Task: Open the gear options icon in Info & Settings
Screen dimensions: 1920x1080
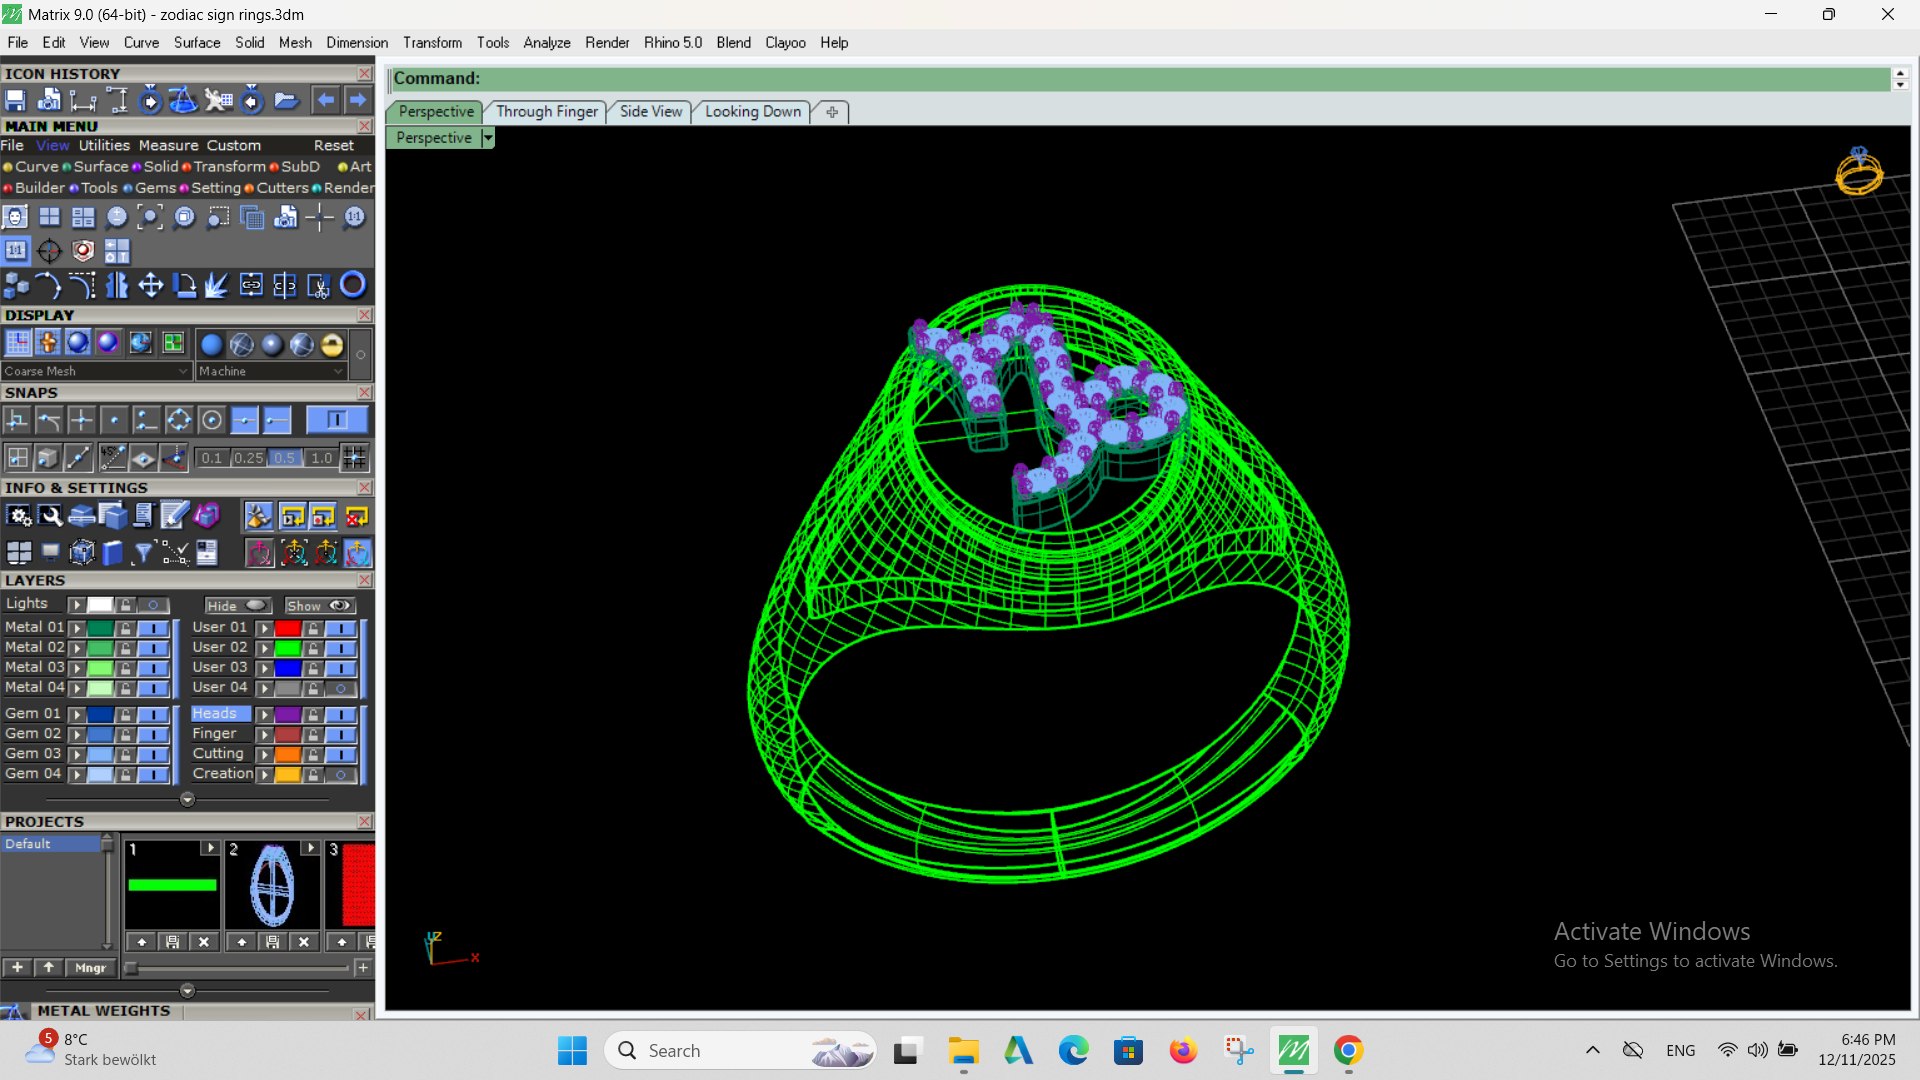Action: coord(19,516)
